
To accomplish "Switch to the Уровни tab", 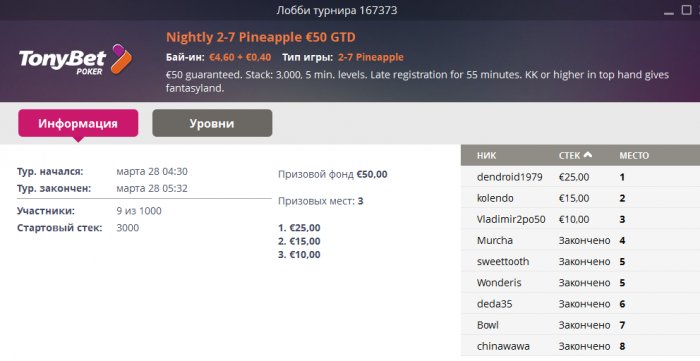I will coord(212,123).
